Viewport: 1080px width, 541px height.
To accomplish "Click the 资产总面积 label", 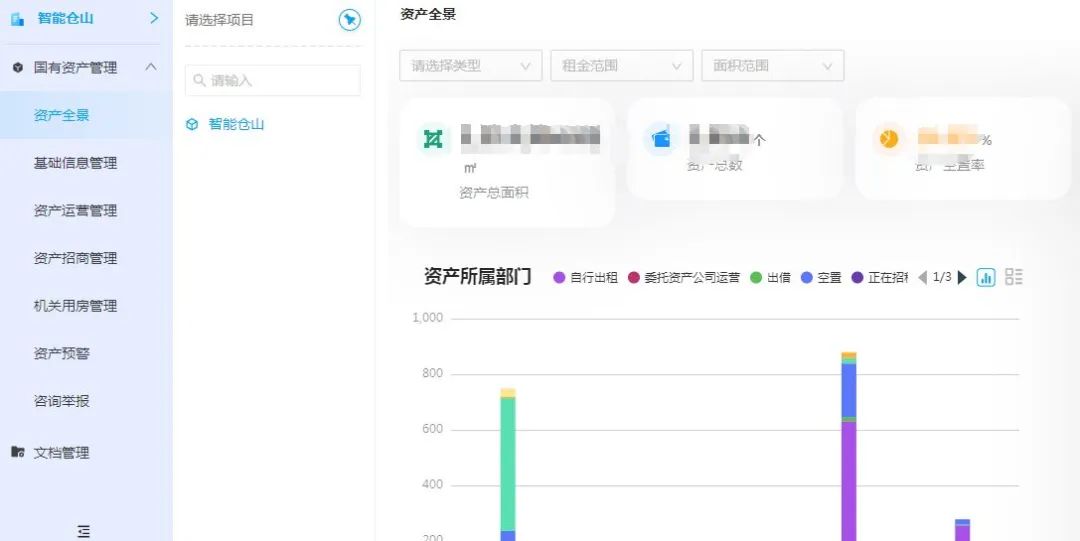I will click(494, 193).
